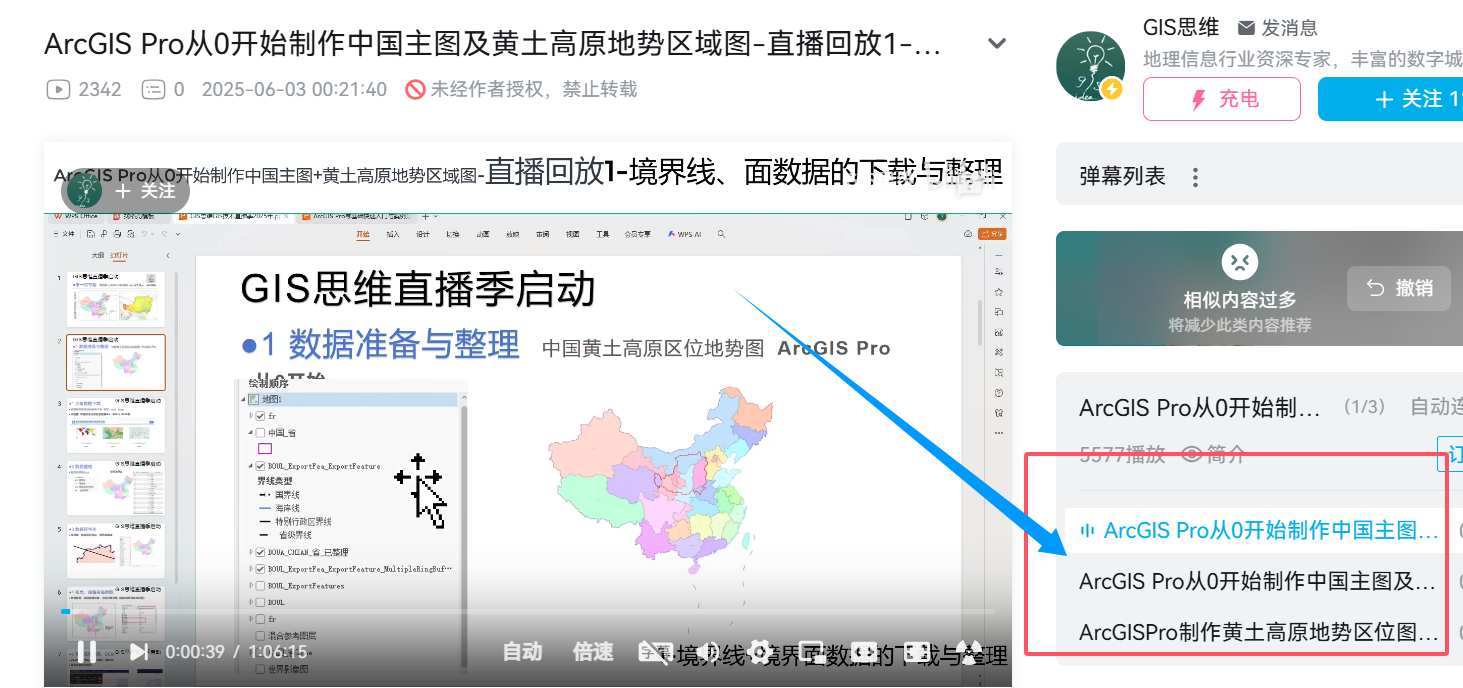Image resolution: width=1463 pixels, height=688 pixels.
Task: Mute the player volume icon
Action: [x=708, y=652]
